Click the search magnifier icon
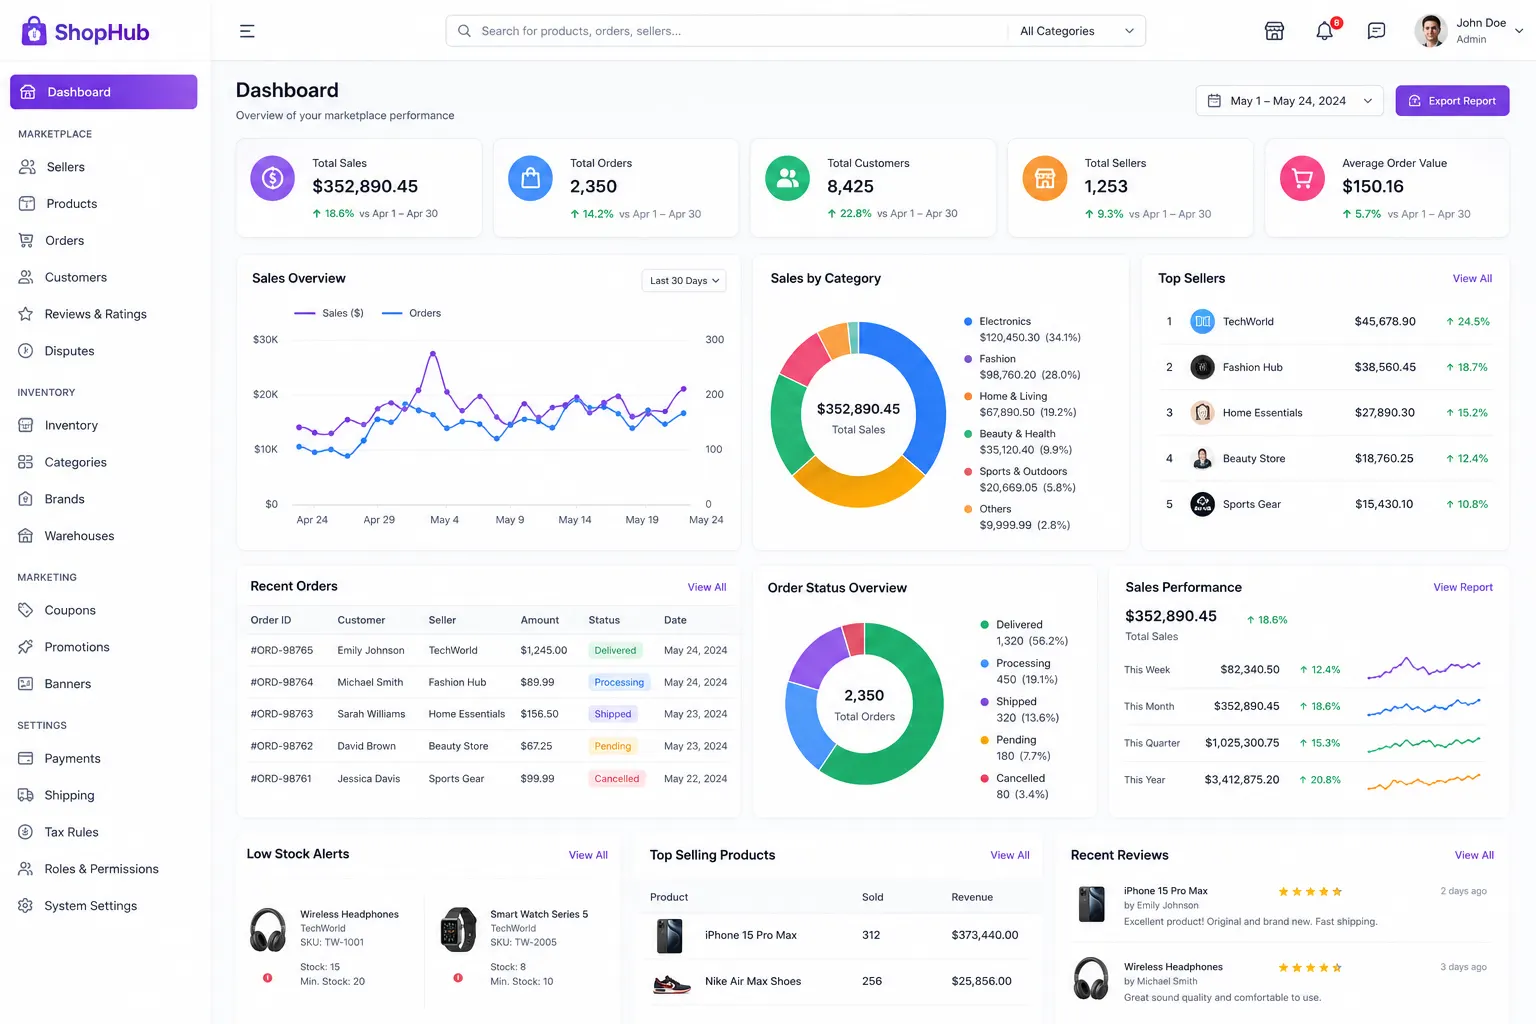The image size is (1536, 1024). (464, 31)
